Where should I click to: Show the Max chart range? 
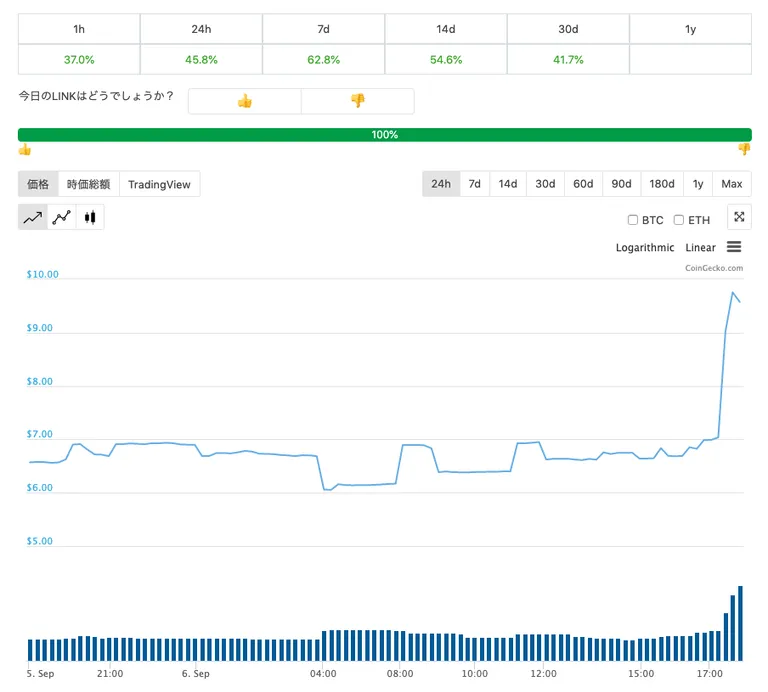732,184
